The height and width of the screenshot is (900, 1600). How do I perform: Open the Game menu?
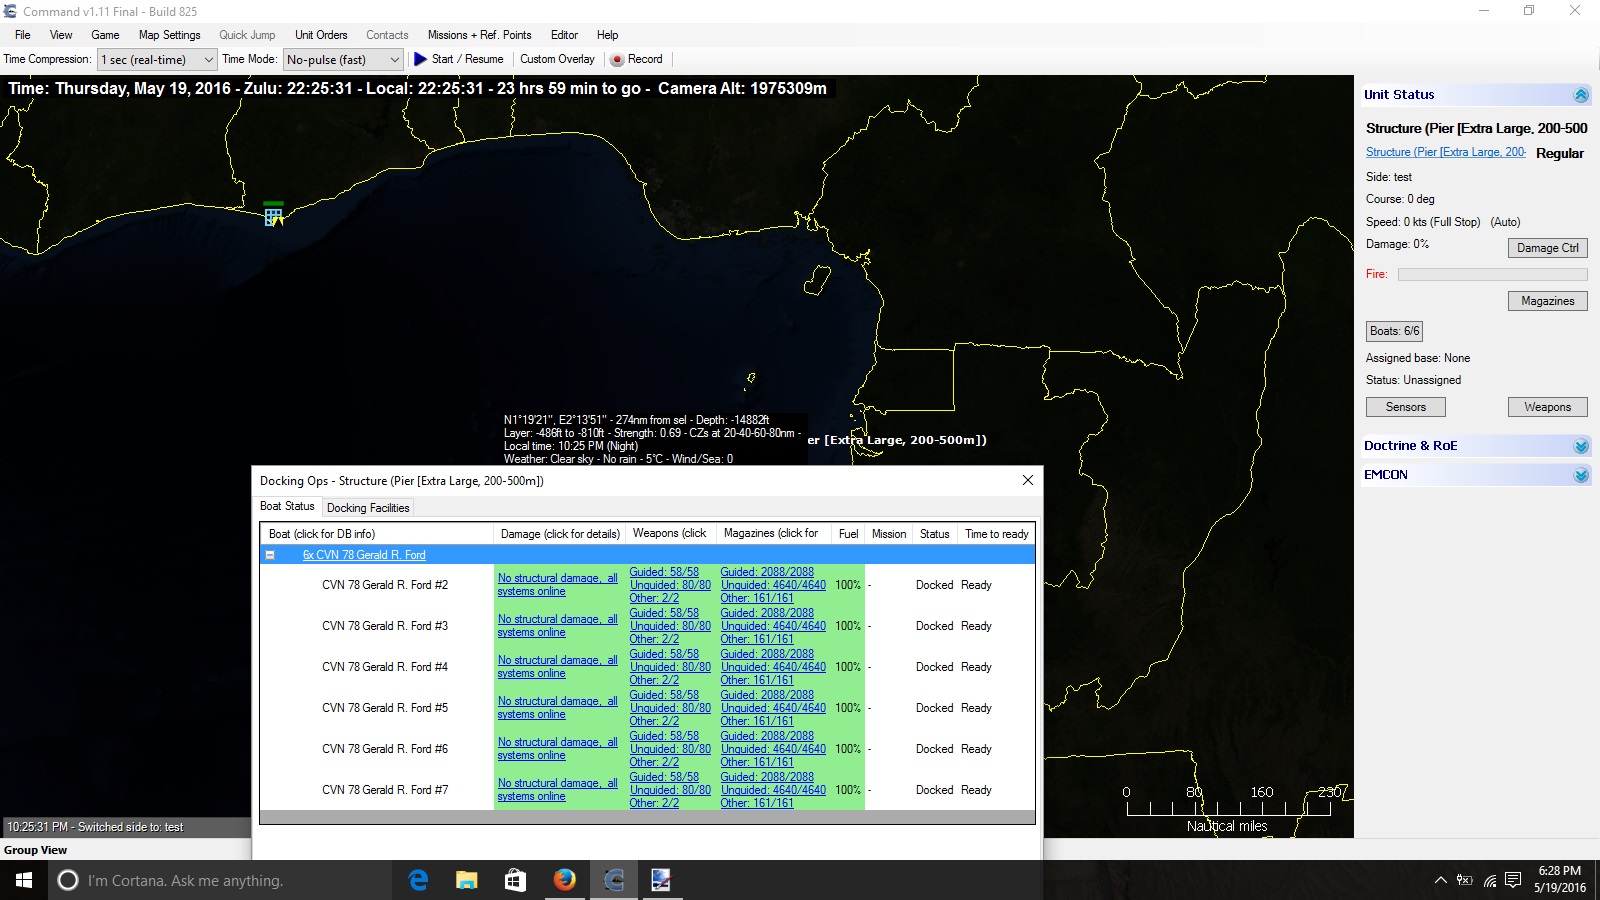tap(105, 35)
